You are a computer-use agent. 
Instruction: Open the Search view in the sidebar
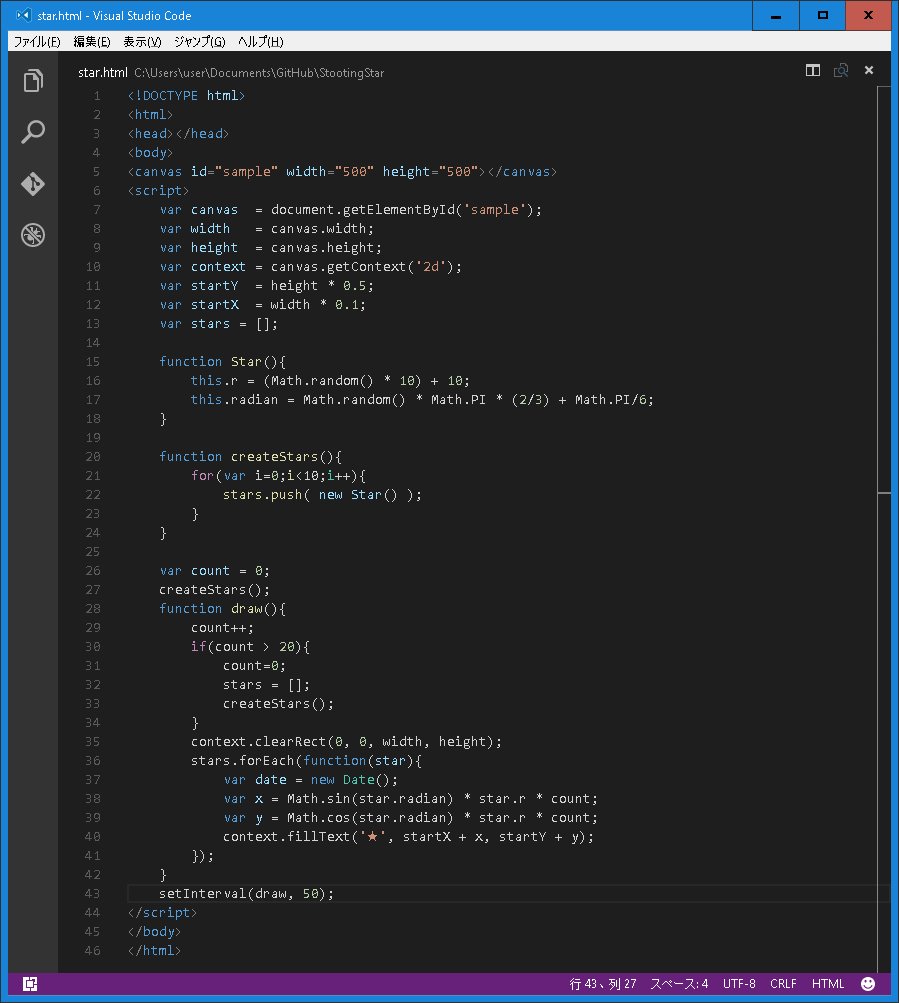33,132
